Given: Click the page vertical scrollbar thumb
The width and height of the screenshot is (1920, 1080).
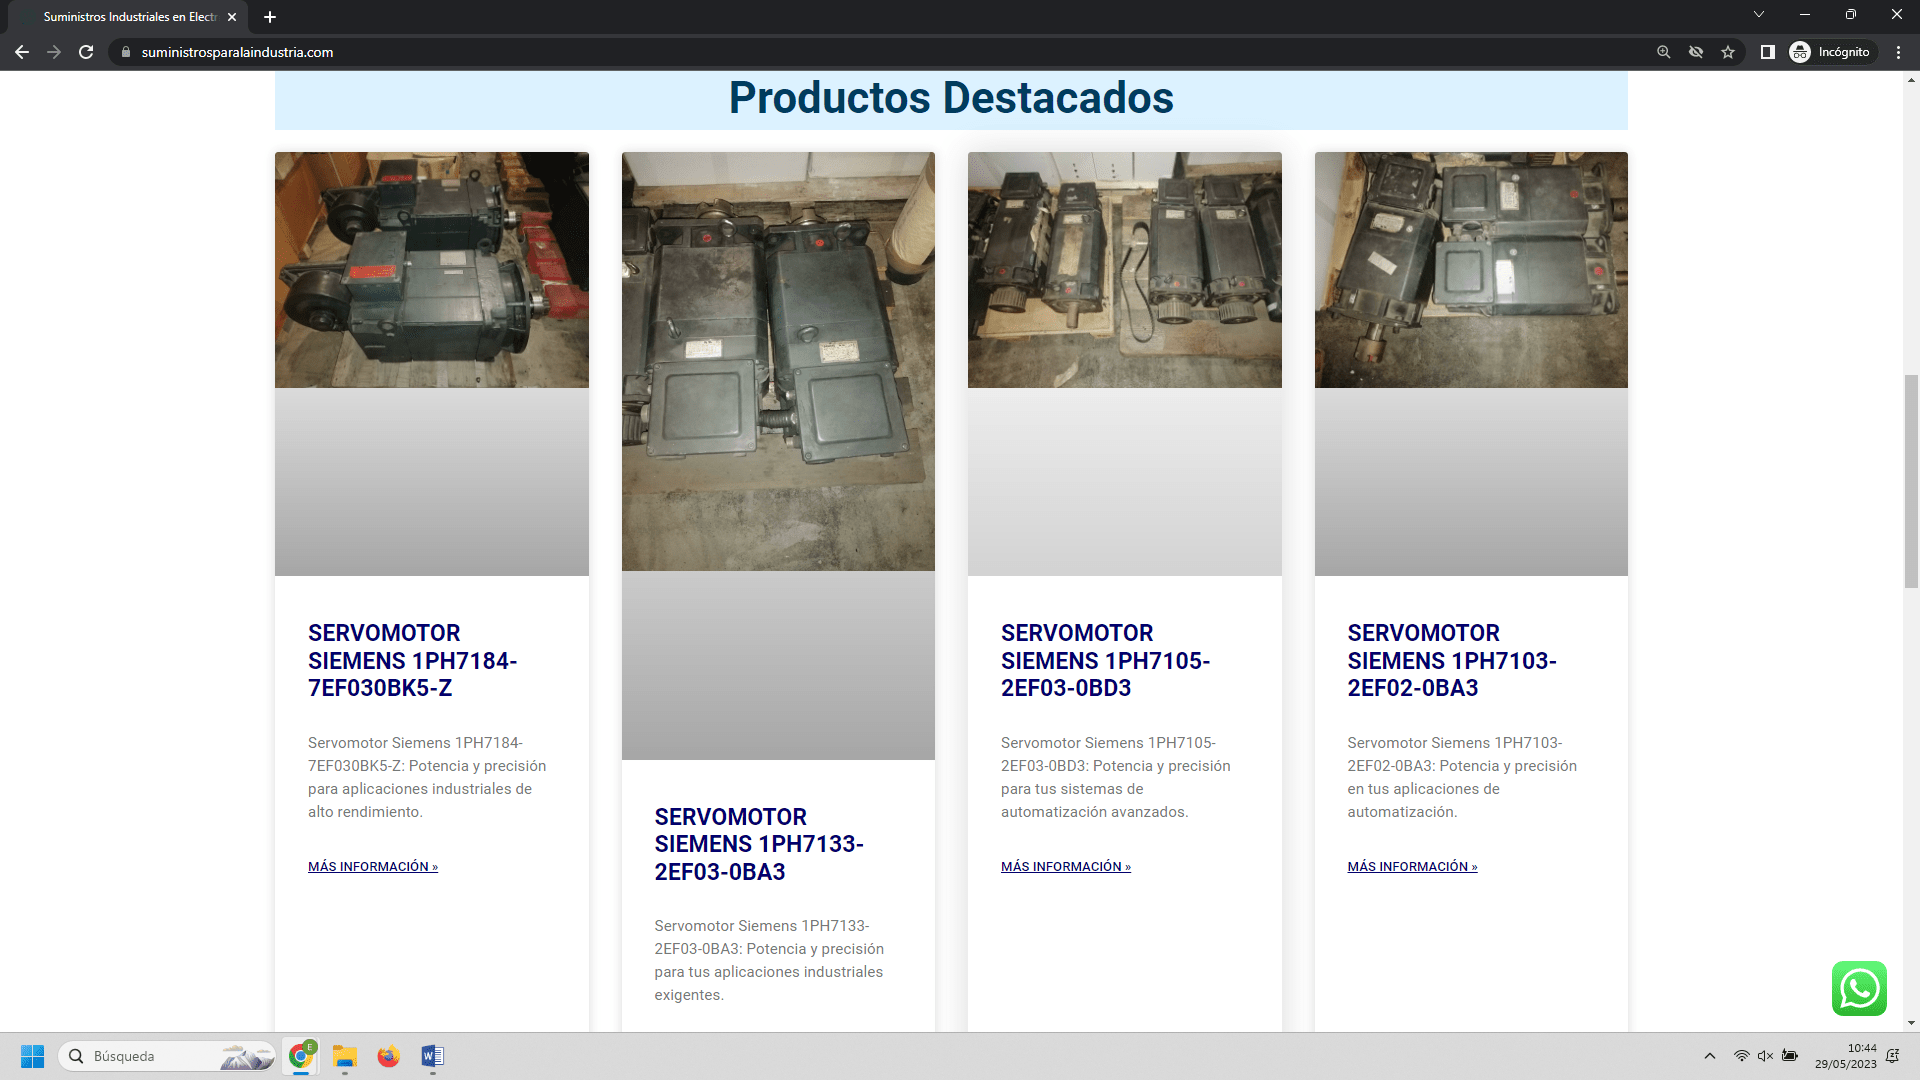Looking at the screenshot, I should [1911, 481].
